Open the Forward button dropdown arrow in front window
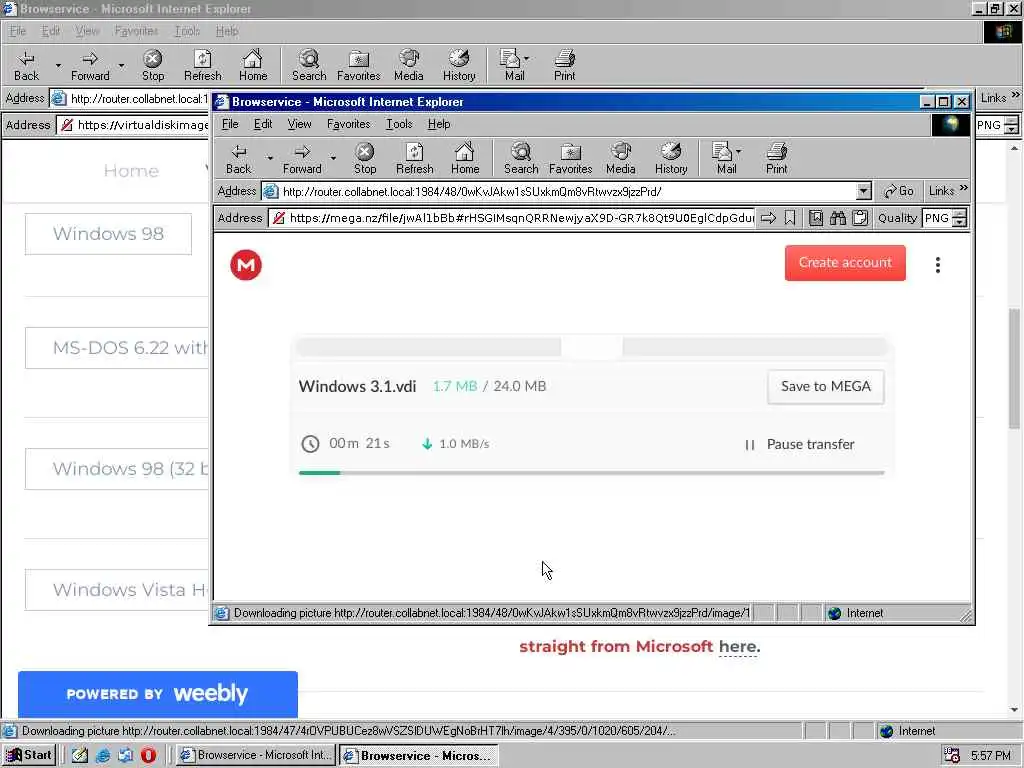 click(333, 158)
